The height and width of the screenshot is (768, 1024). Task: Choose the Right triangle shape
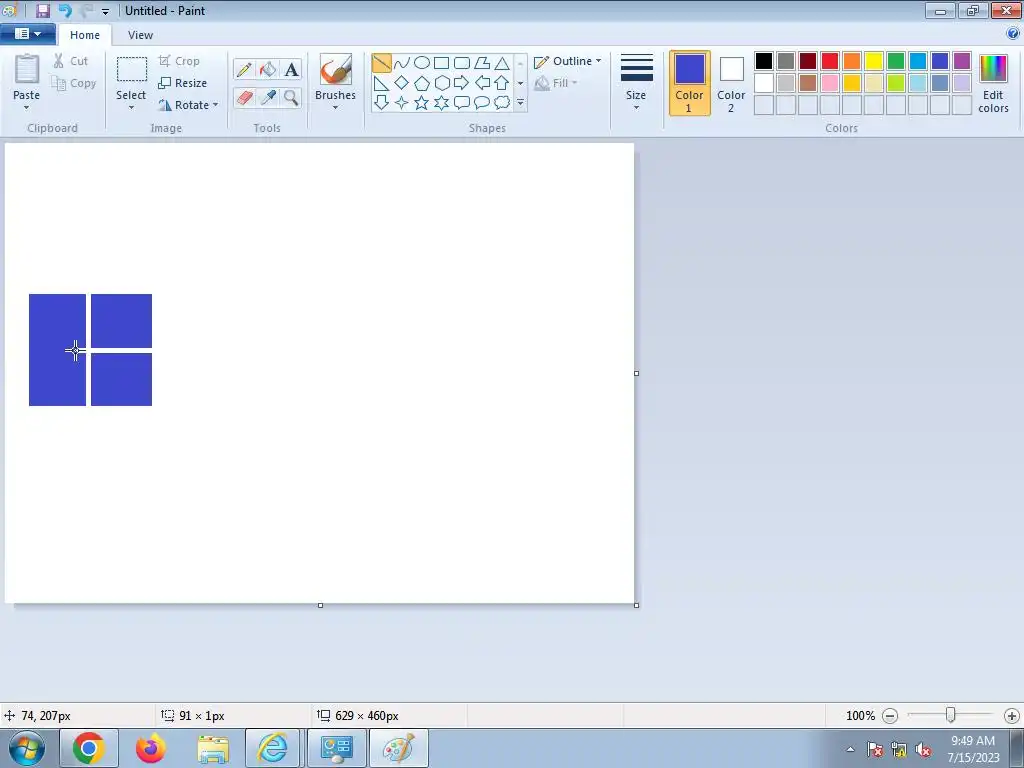pos(381,83)
